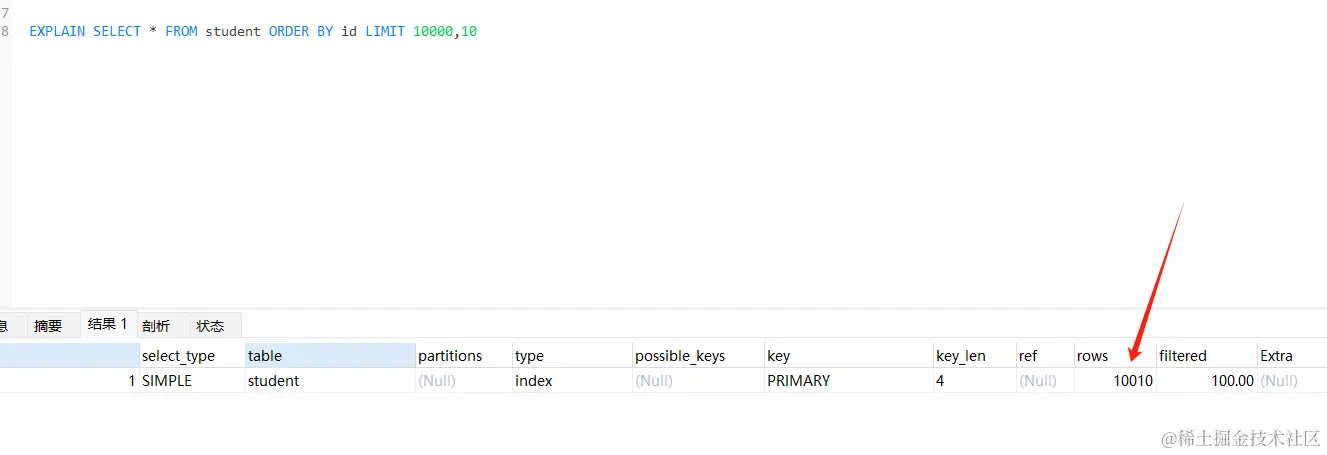1327x455 pixels.
Task: Click the 100.00 filtered value cell
Action: point(1231,381)
